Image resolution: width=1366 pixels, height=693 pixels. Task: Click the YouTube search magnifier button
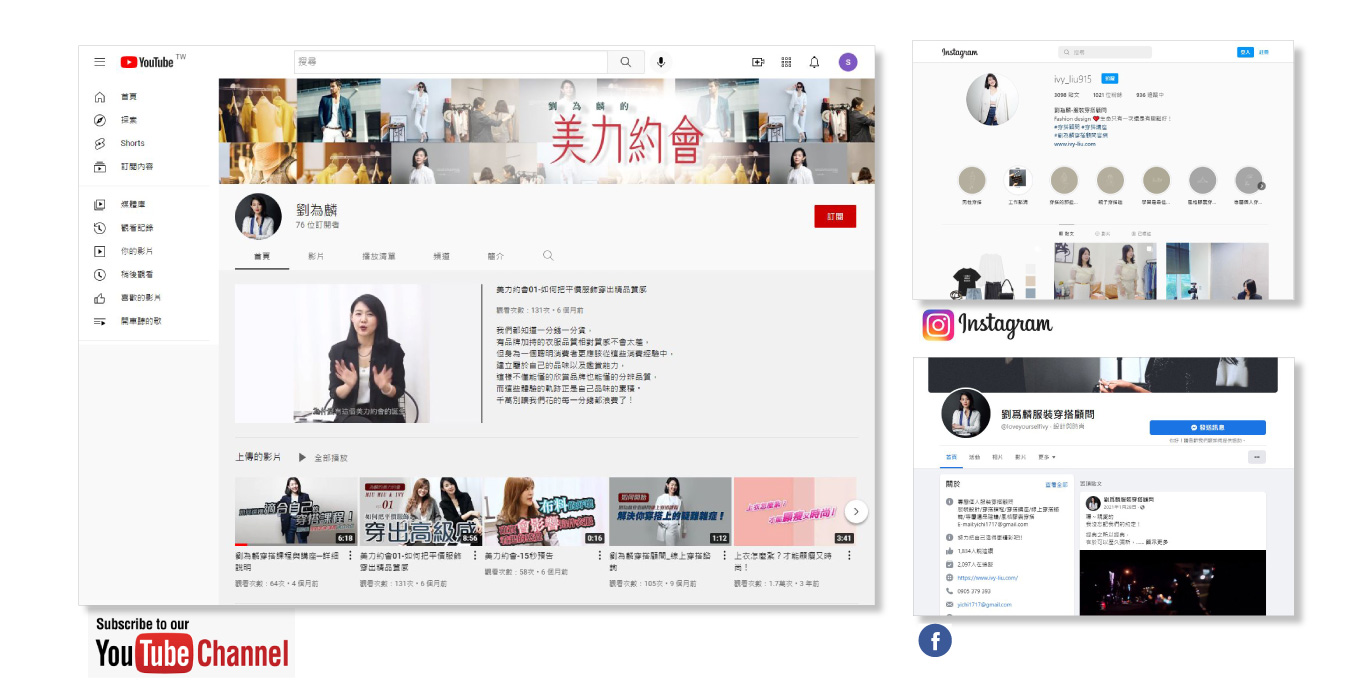(x=626, y=62)
